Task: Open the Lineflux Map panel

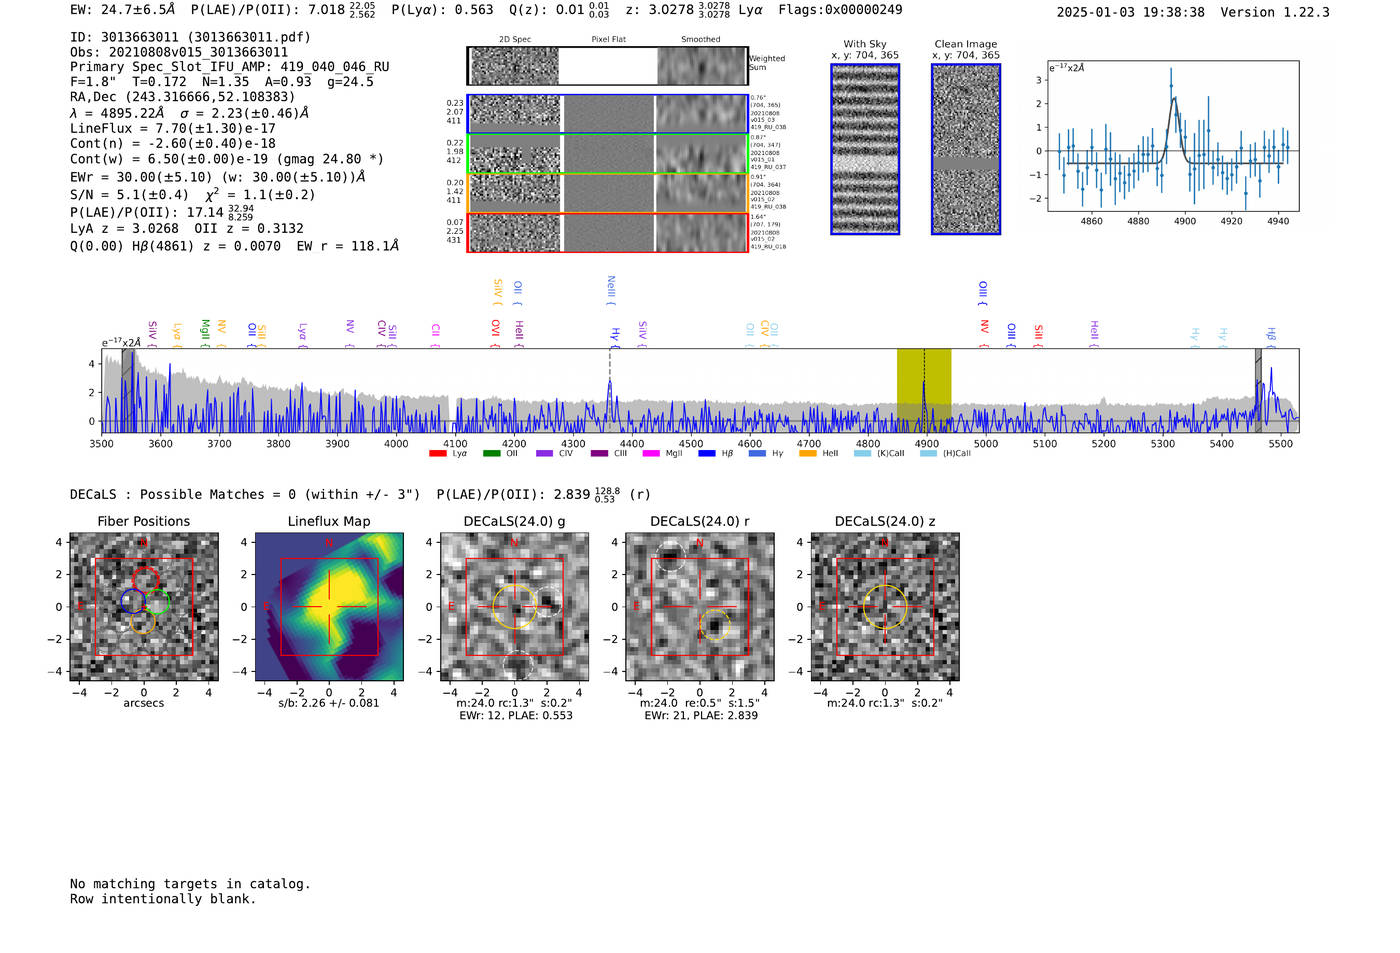Action: pos(329,607)
